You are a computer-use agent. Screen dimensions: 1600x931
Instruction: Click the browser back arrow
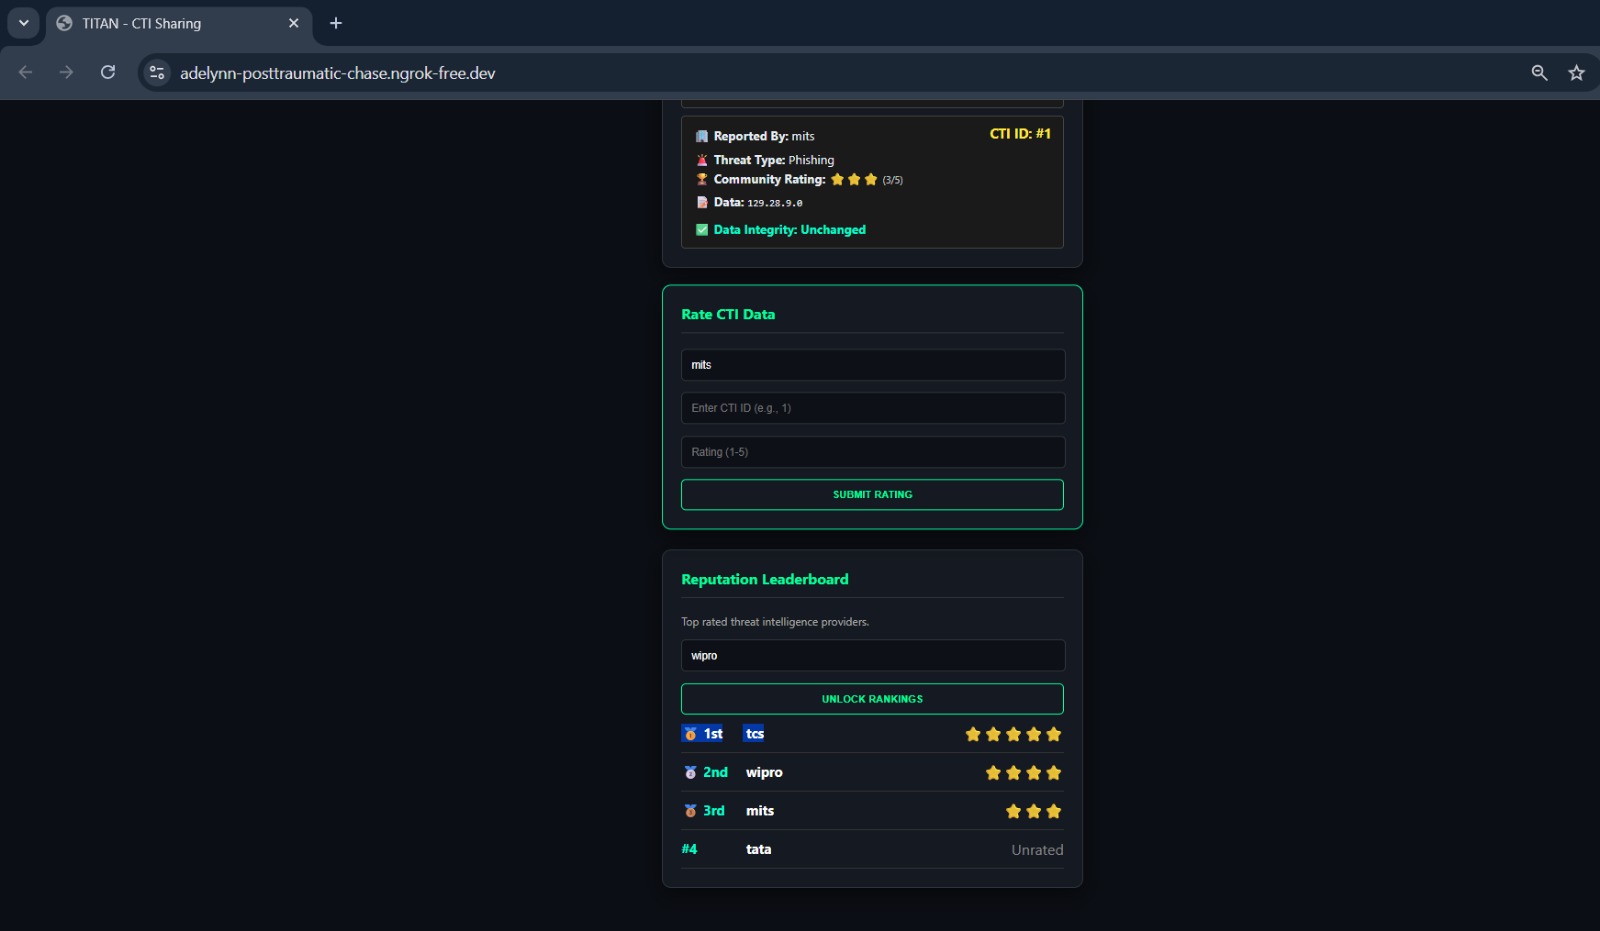26,72
